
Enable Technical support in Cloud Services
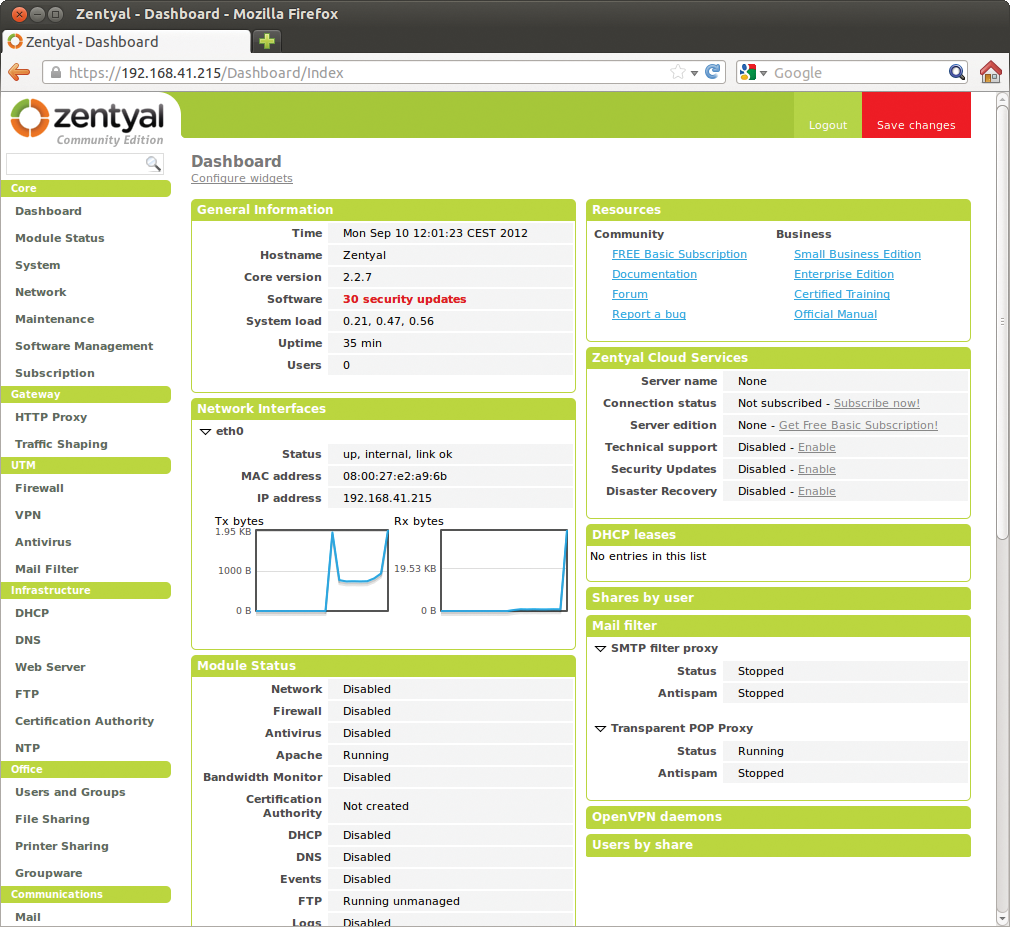pyautogui.click(x=817, y=447)
